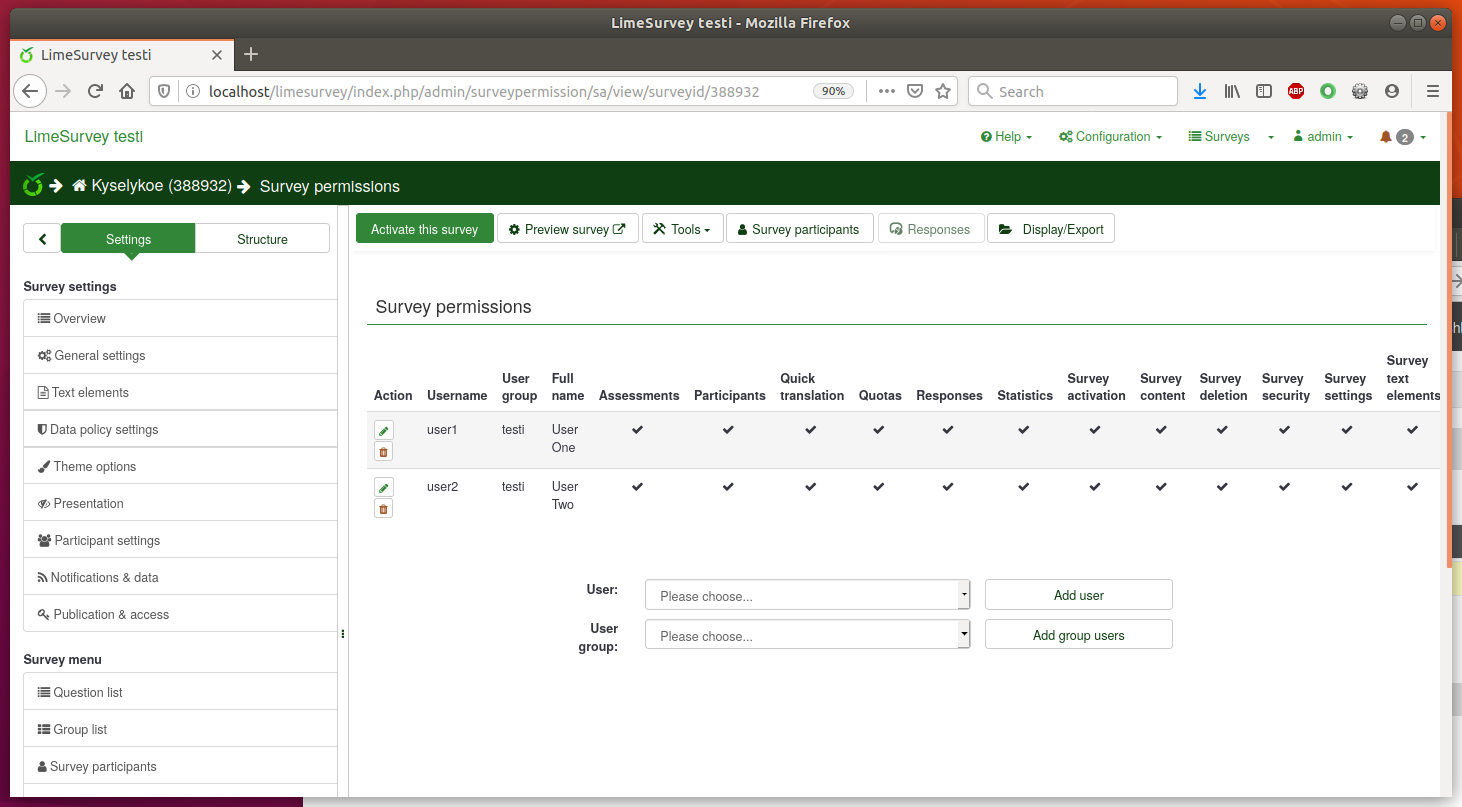Click the delete trash icon for user2

pyautogui.click(x=383, y=509)
